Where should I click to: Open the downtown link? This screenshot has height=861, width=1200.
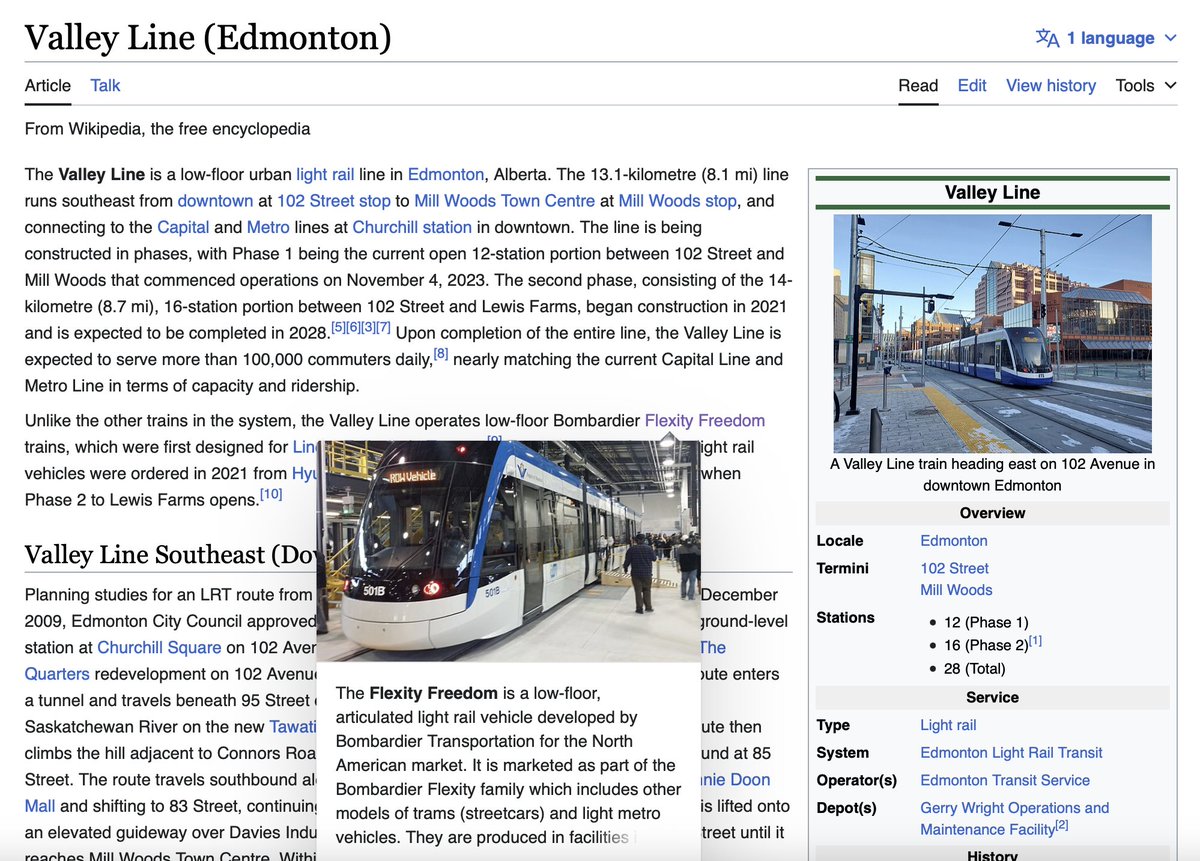tap(215, 200)
